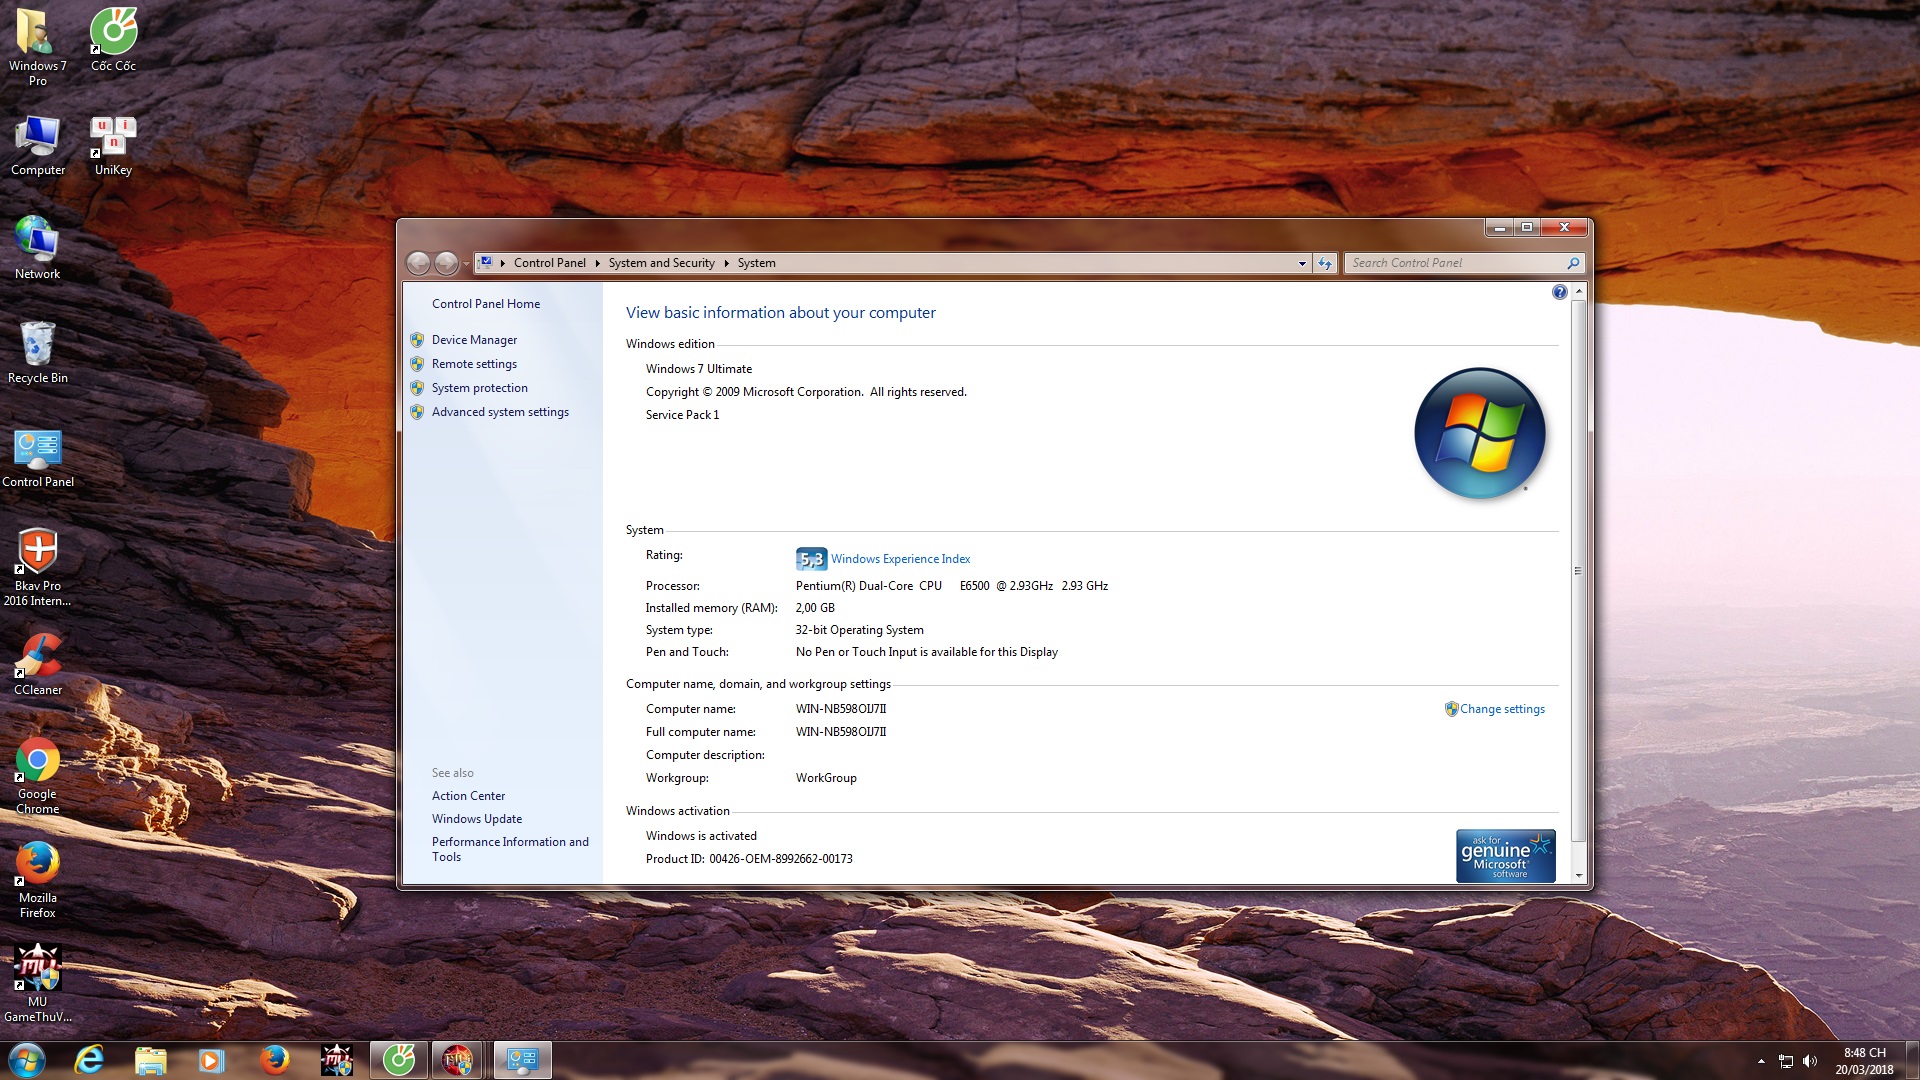Open Action Center link
Image resolution: width=1920 pixels, height=1080 pixels.
pos(468,796)
